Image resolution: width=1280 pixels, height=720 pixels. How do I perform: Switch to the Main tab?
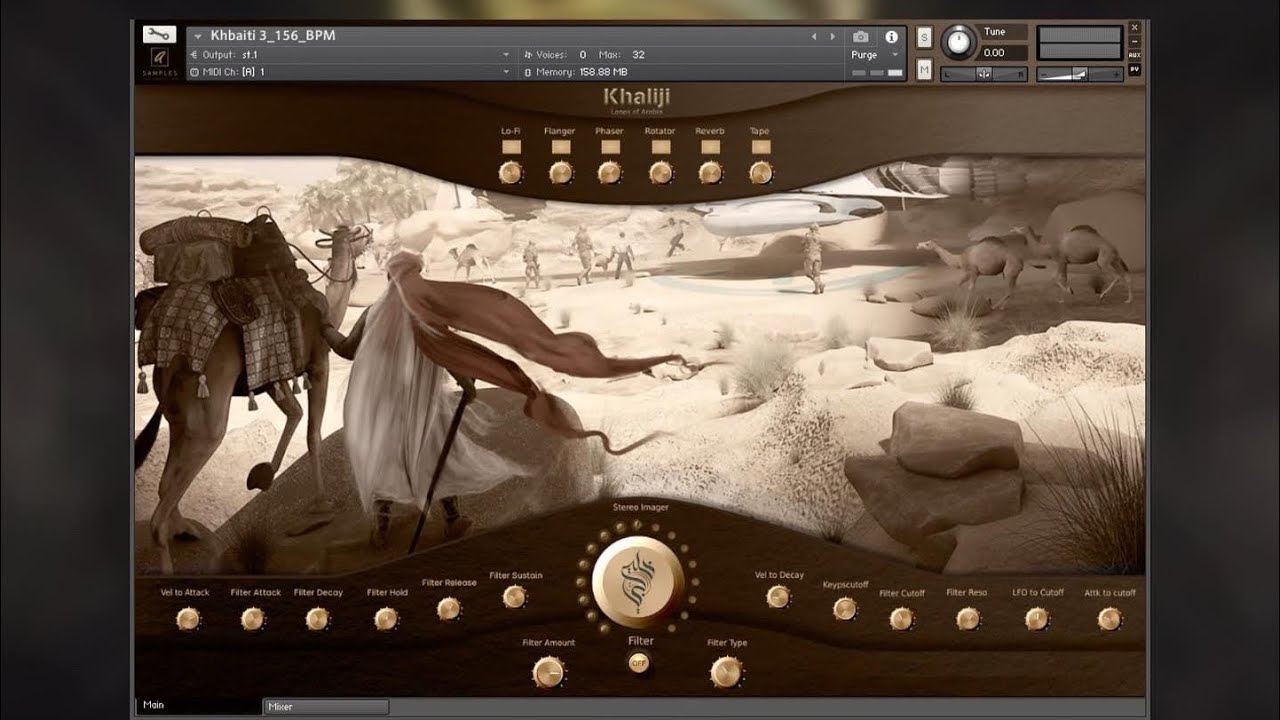[x=198, y=705]
